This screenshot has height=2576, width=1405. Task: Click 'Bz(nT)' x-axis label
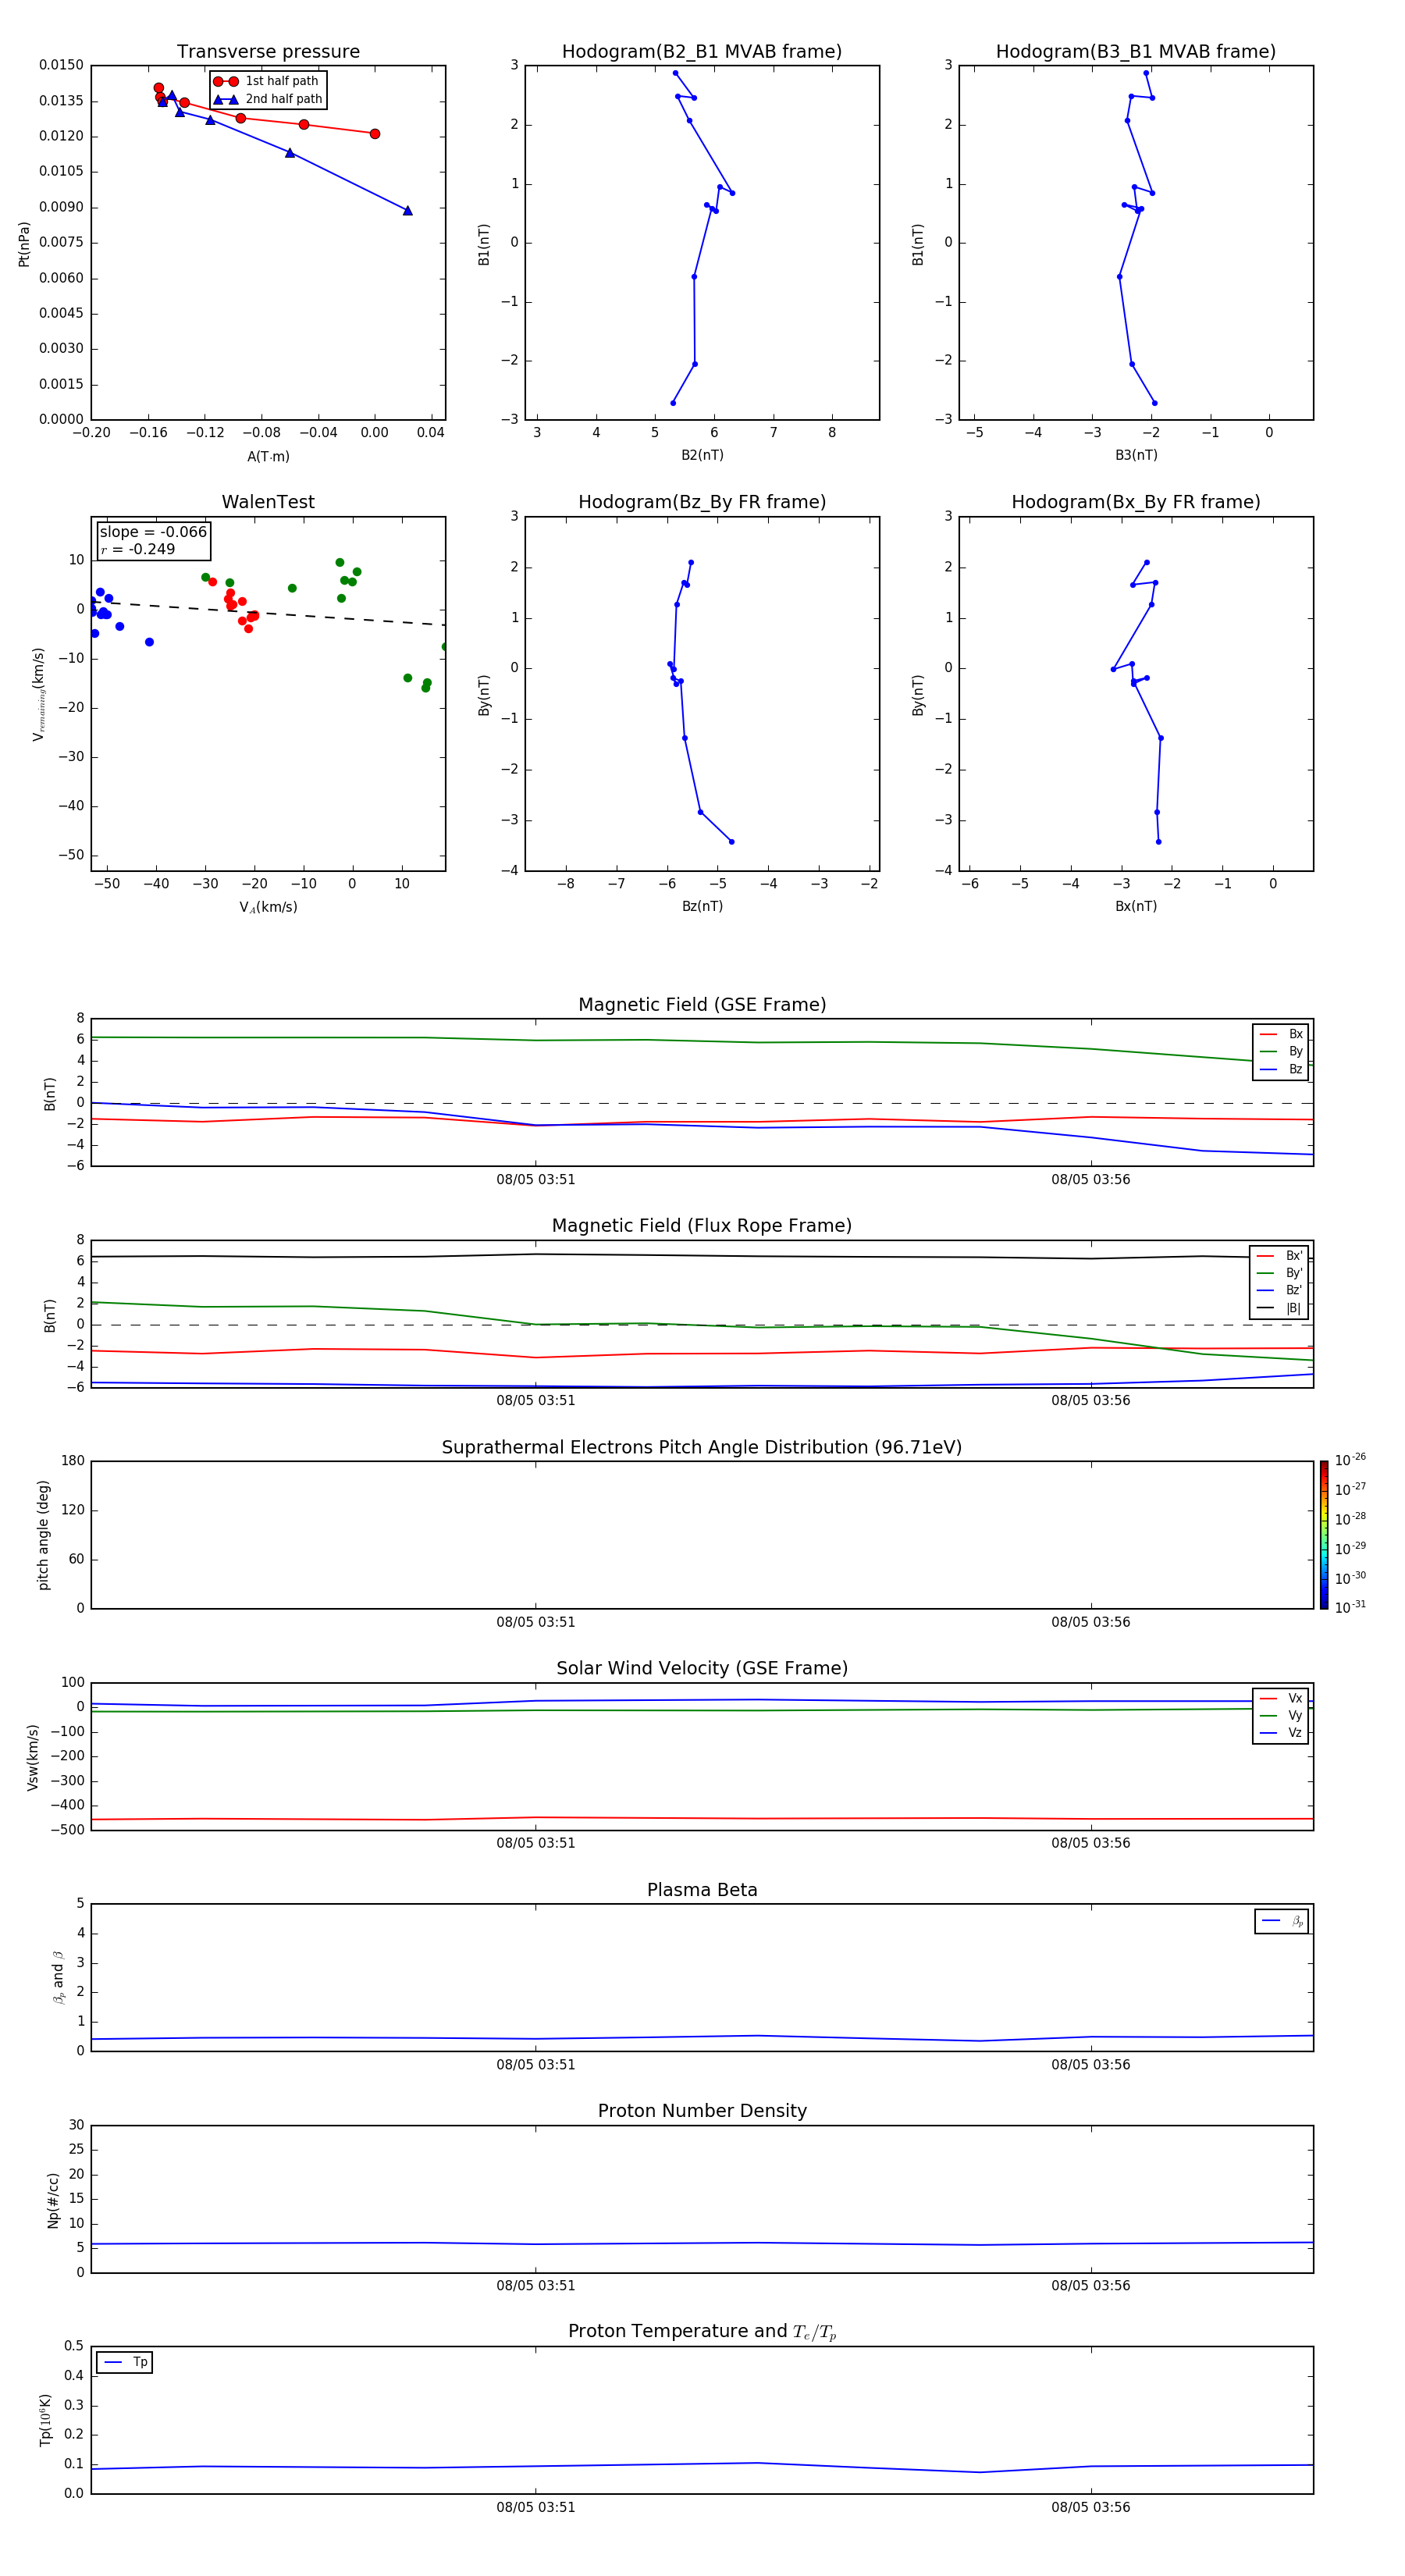point(702,906)
